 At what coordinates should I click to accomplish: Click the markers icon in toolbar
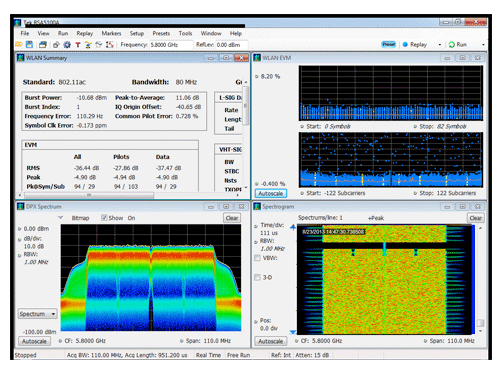[x=88, y=45]
